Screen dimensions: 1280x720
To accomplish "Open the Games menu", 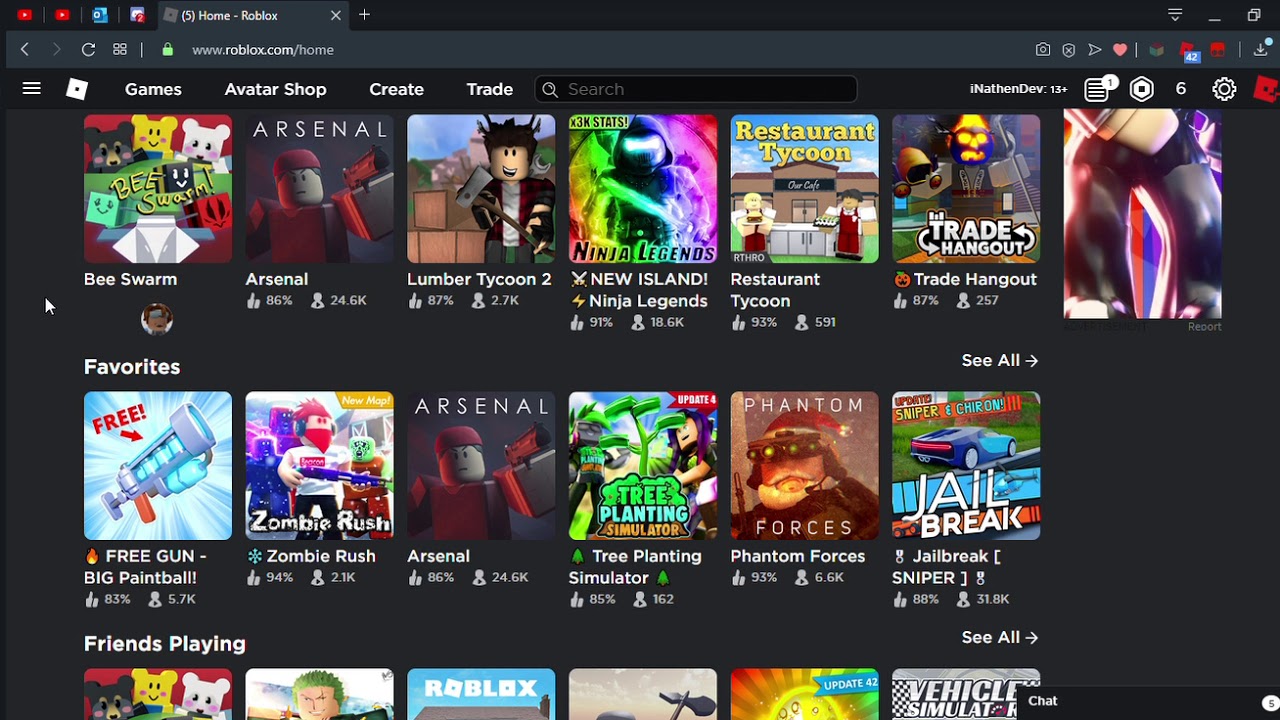I will (153, 89).
